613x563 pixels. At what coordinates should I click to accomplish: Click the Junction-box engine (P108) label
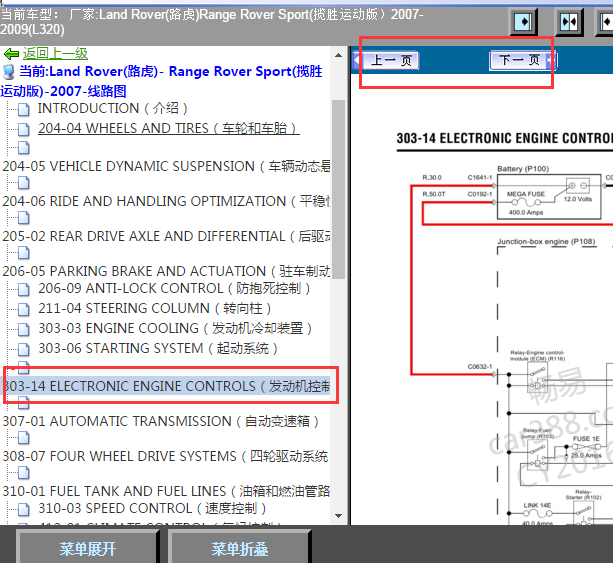tap(546, 242)
